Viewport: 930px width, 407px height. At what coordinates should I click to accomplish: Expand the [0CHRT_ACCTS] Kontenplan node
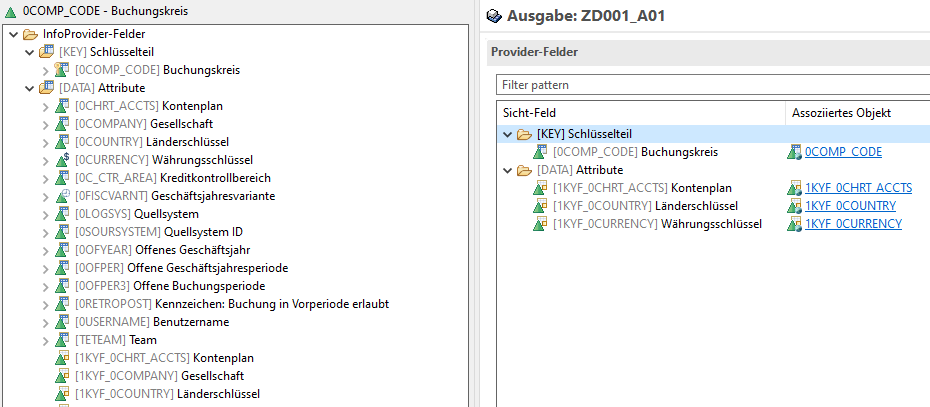(46, 106)
